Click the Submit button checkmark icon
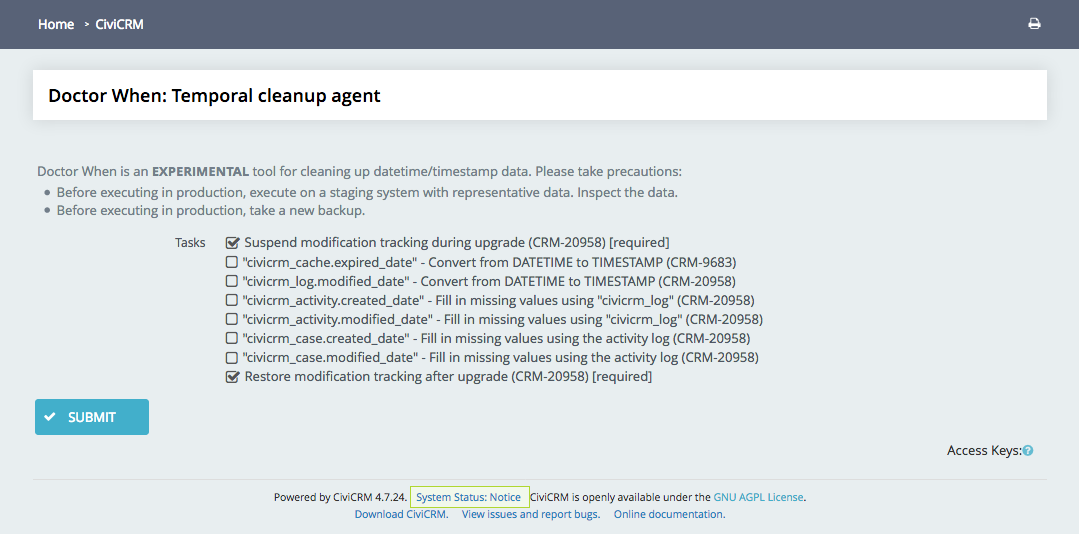The width and height of the screenshot is (1079, 534). click(50, 417)
